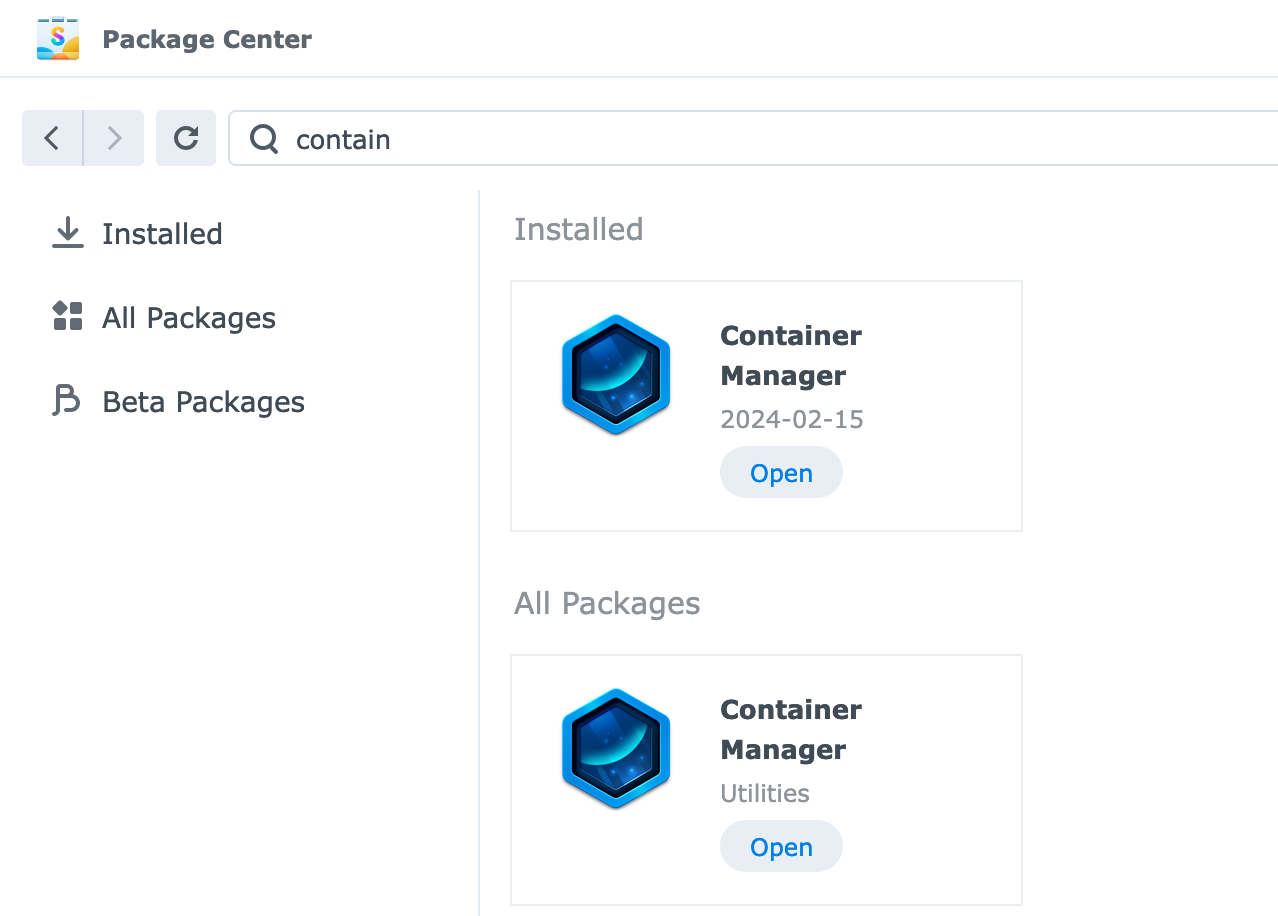Refresh the package list
1278x916 pixels.
click(186, 138)
